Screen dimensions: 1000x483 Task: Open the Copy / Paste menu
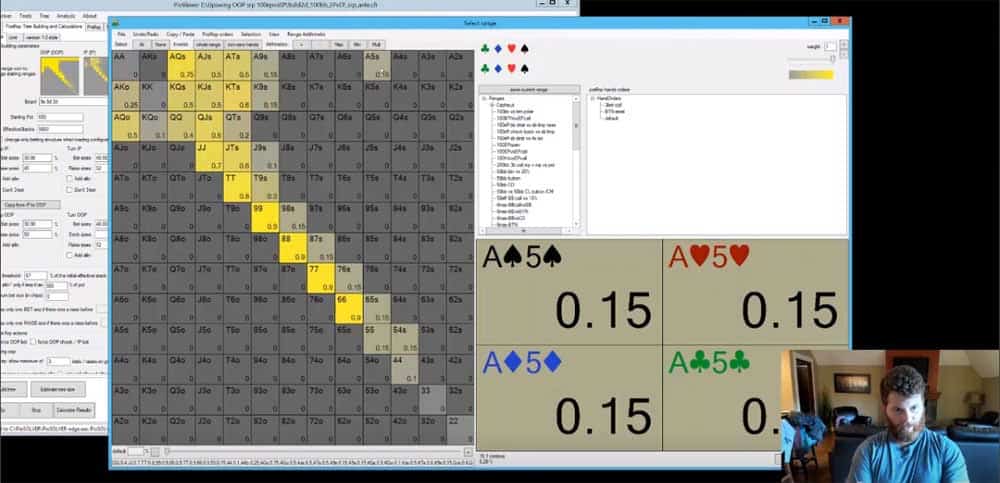tap(180, 34)
